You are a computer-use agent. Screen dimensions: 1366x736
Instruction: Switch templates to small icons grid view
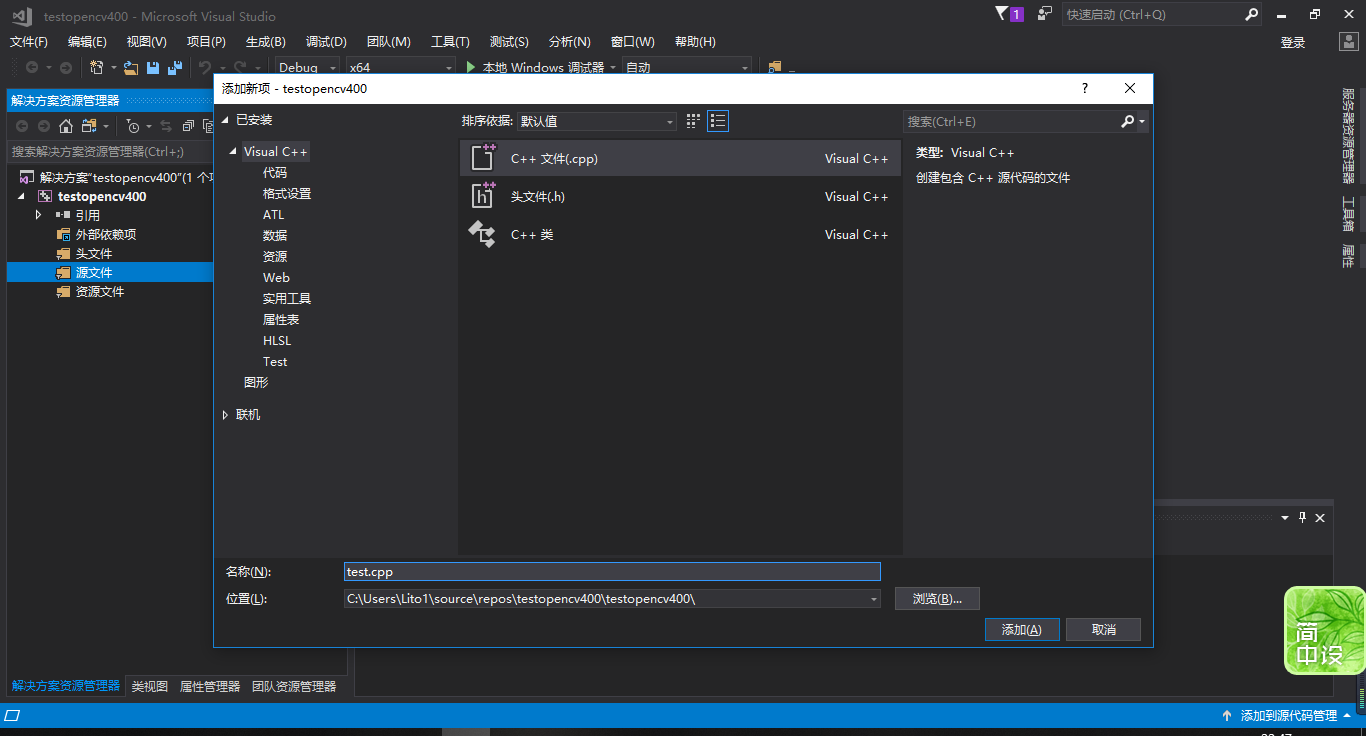[x=693, y=120]
